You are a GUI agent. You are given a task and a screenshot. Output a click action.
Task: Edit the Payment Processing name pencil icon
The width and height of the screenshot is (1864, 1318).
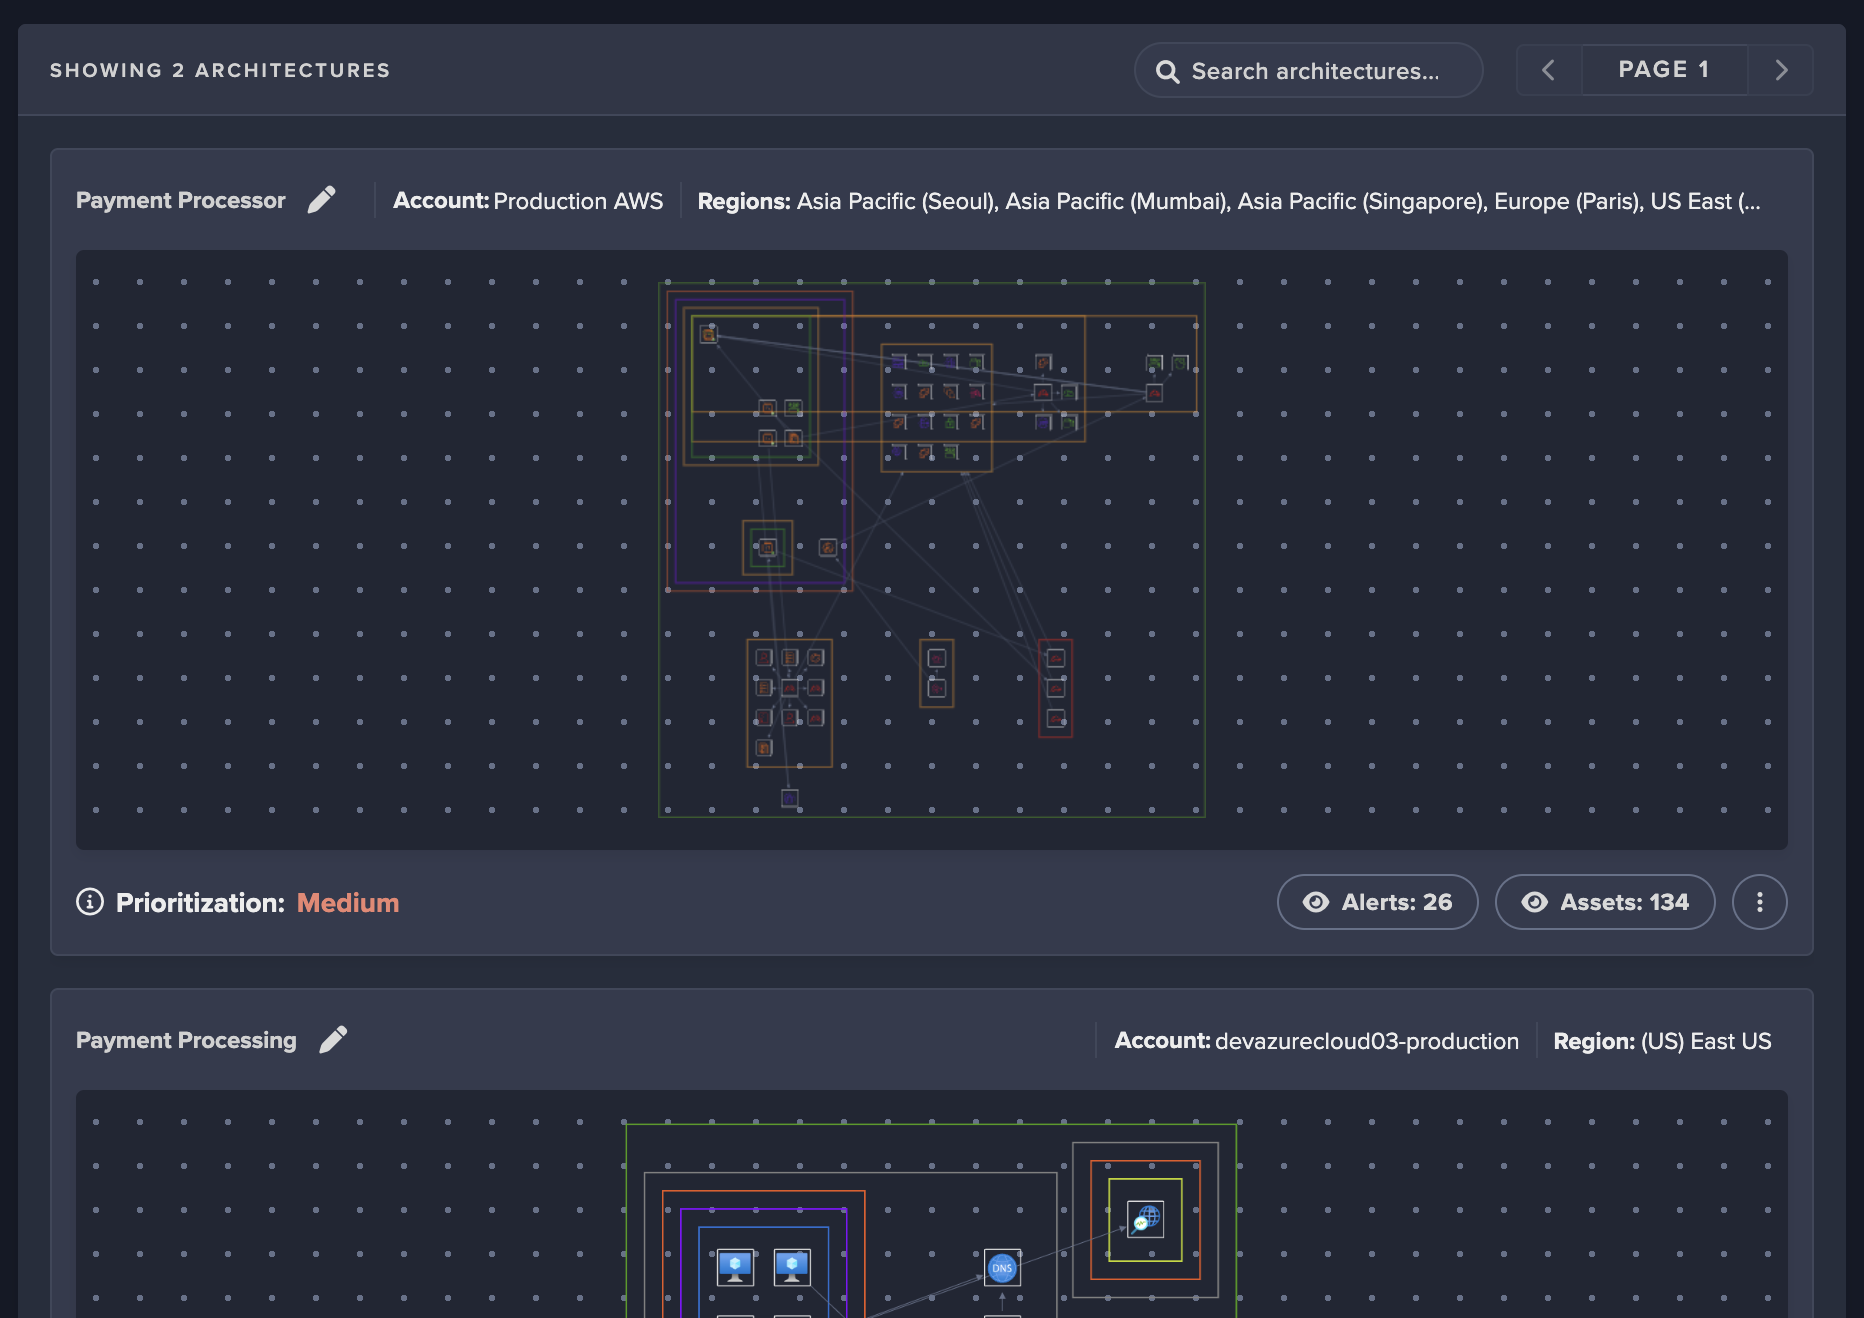tap(333, 1040)
